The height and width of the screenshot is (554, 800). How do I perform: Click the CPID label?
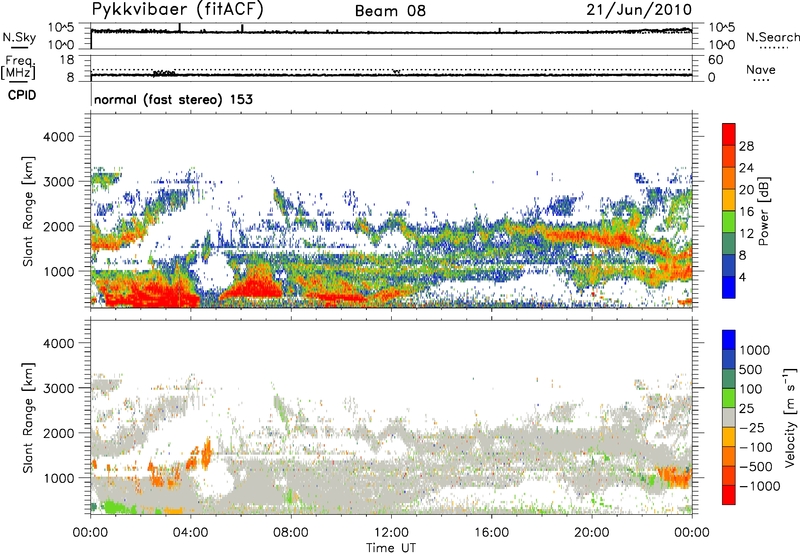point(22,95)
